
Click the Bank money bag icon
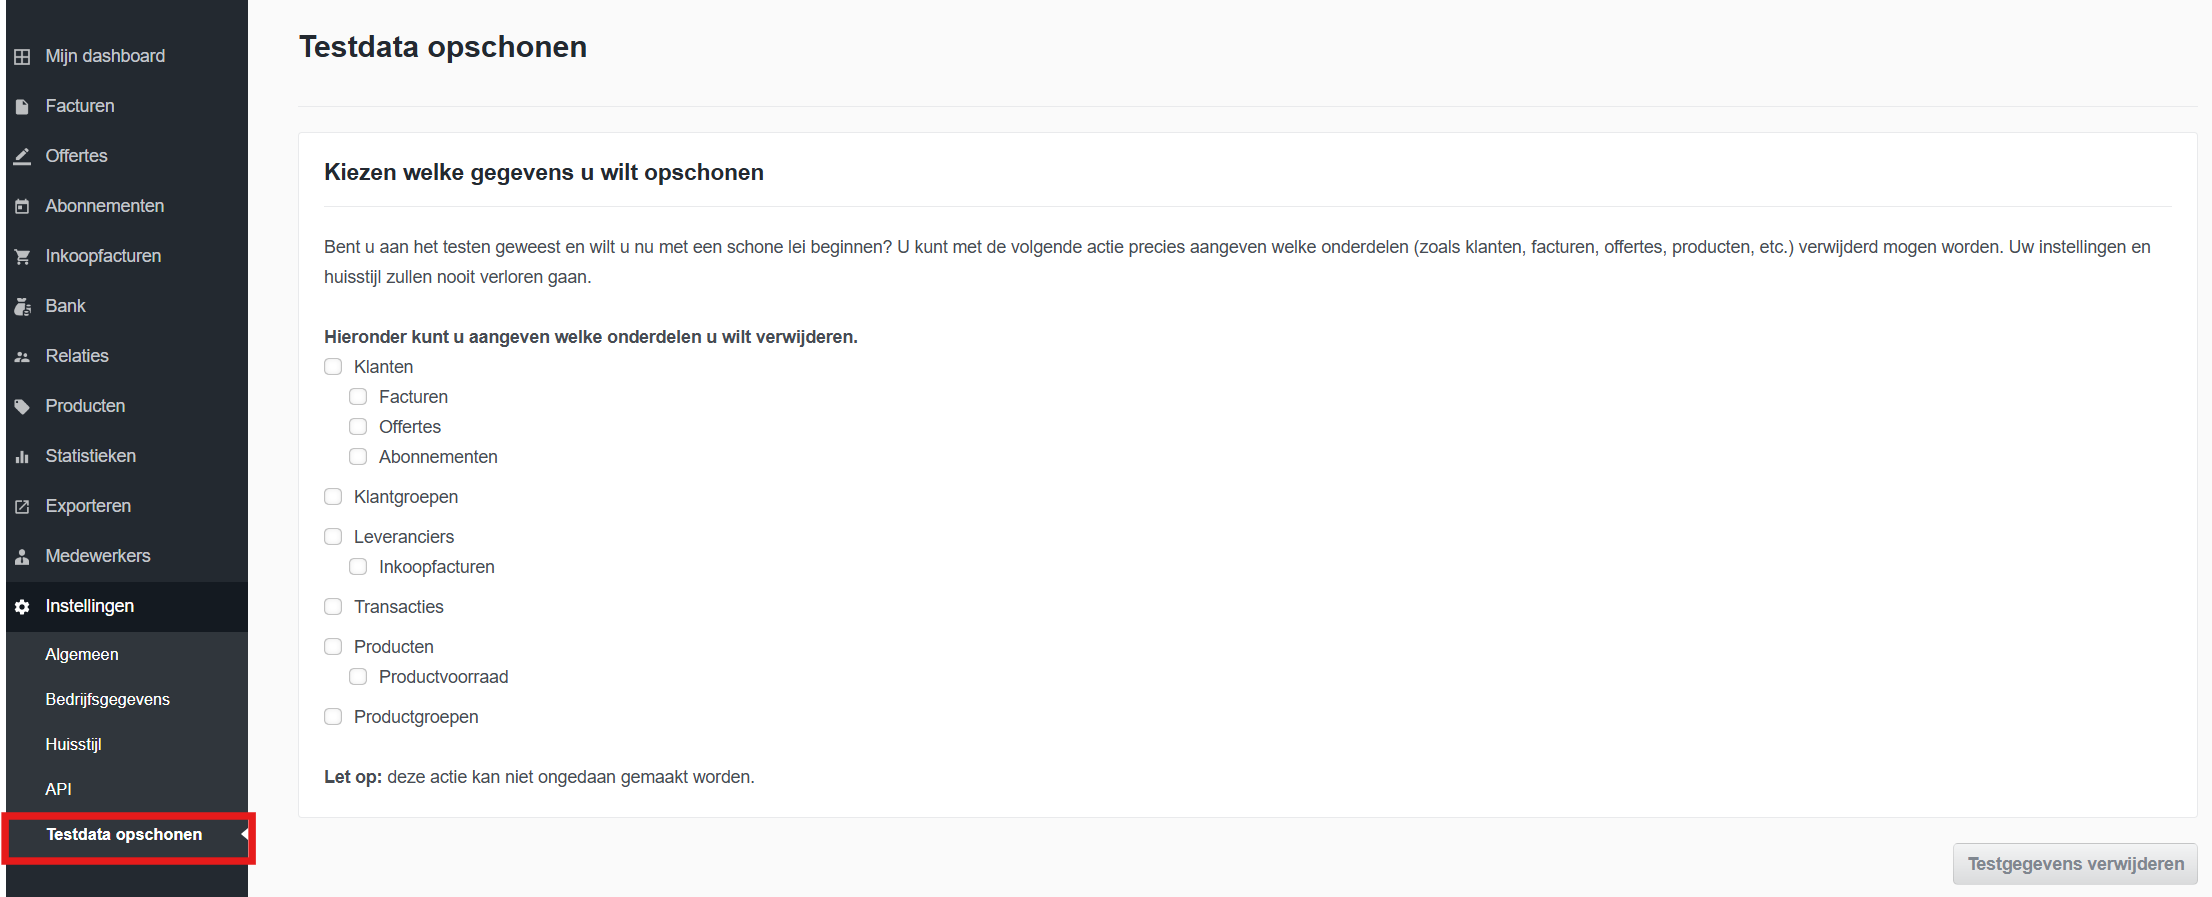click(x=22, y=307)
